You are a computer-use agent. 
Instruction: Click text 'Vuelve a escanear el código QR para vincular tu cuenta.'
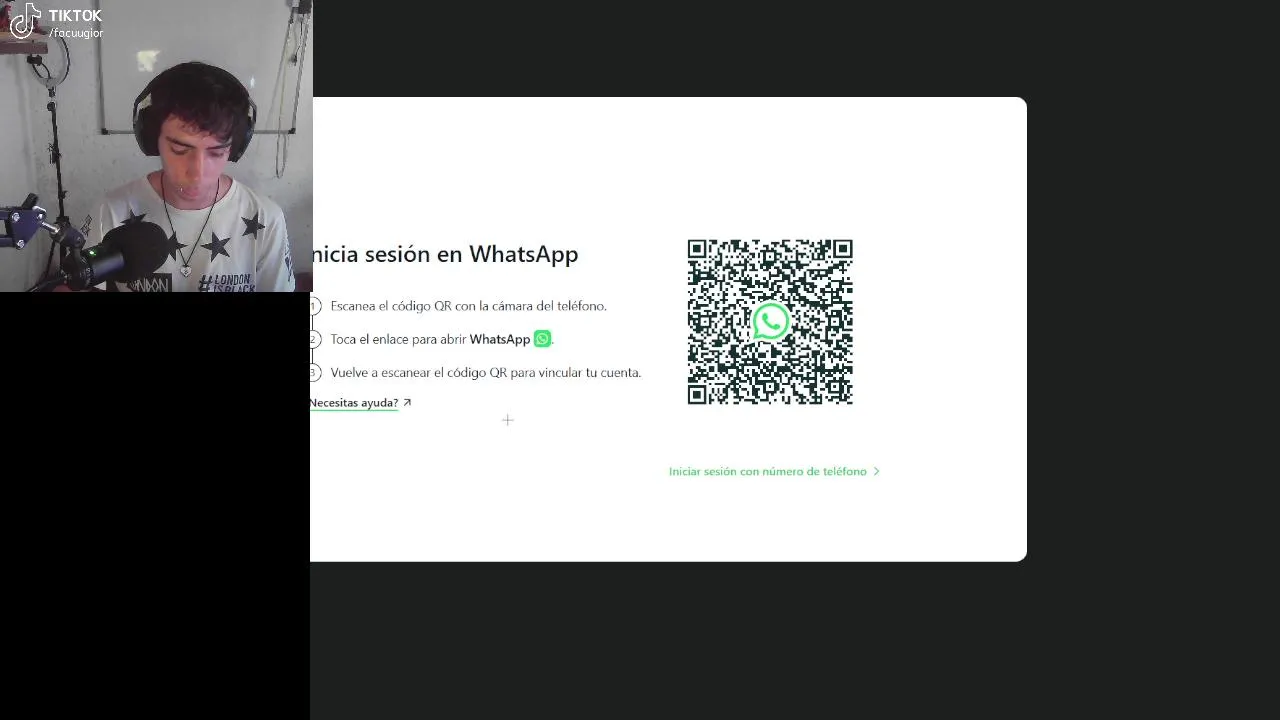pos(486,372)
